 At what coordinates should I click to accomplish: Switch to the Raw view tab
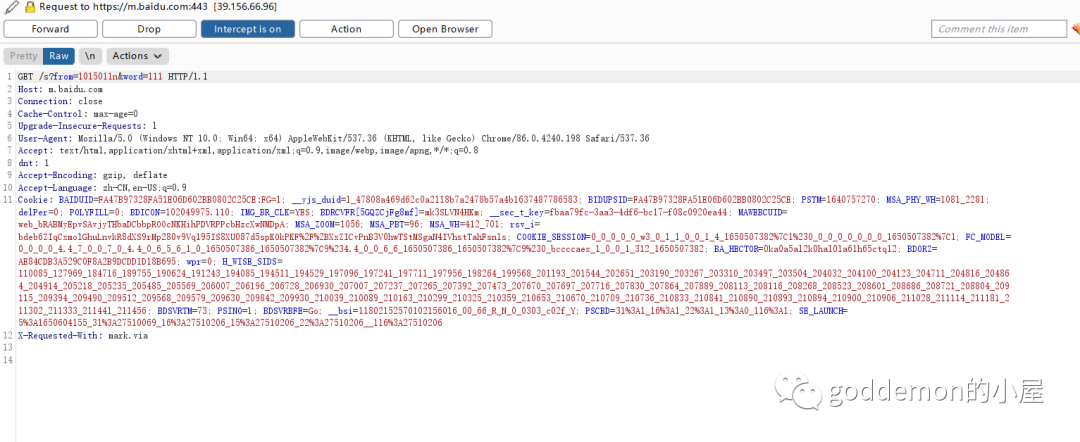59,56
